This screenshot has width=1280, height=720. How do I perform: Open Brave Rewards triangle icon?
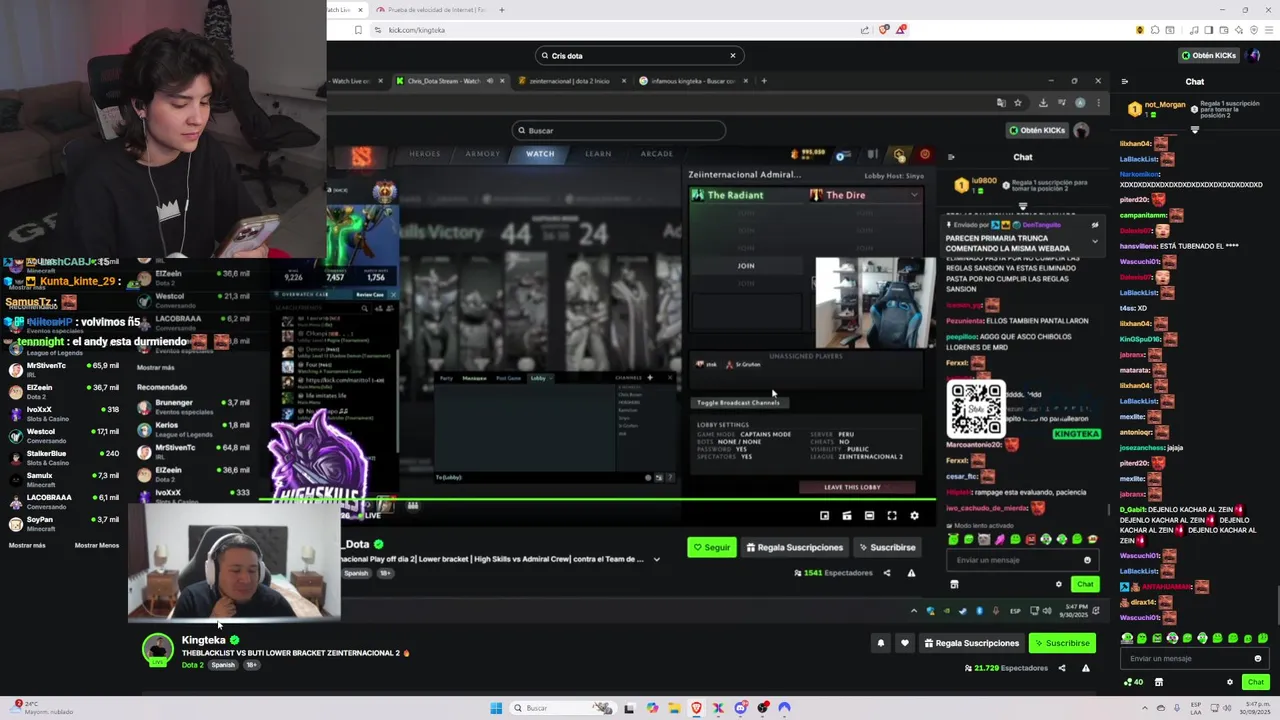point(901,30)
